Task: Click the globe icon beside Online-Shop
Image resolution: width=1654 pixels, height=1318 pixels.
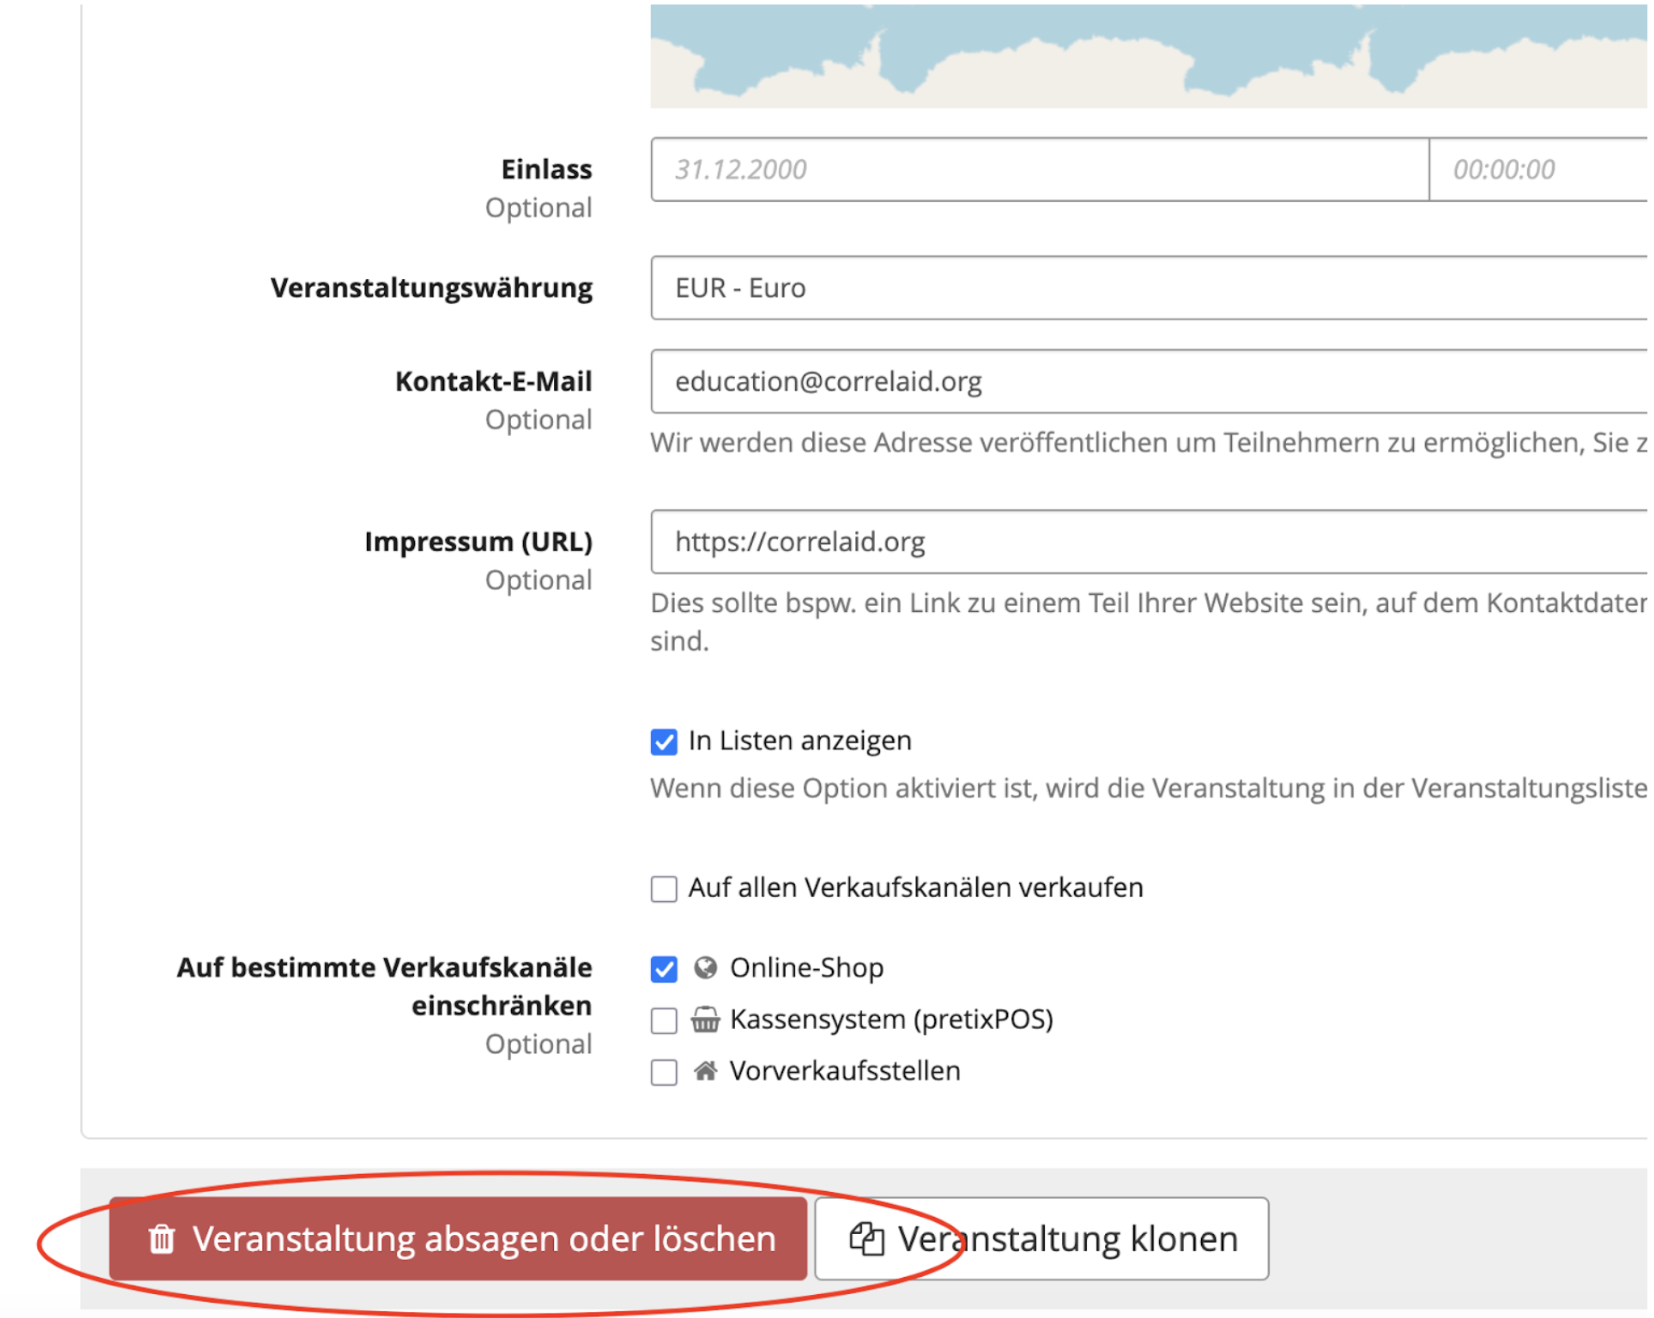Action: (705, 968)
